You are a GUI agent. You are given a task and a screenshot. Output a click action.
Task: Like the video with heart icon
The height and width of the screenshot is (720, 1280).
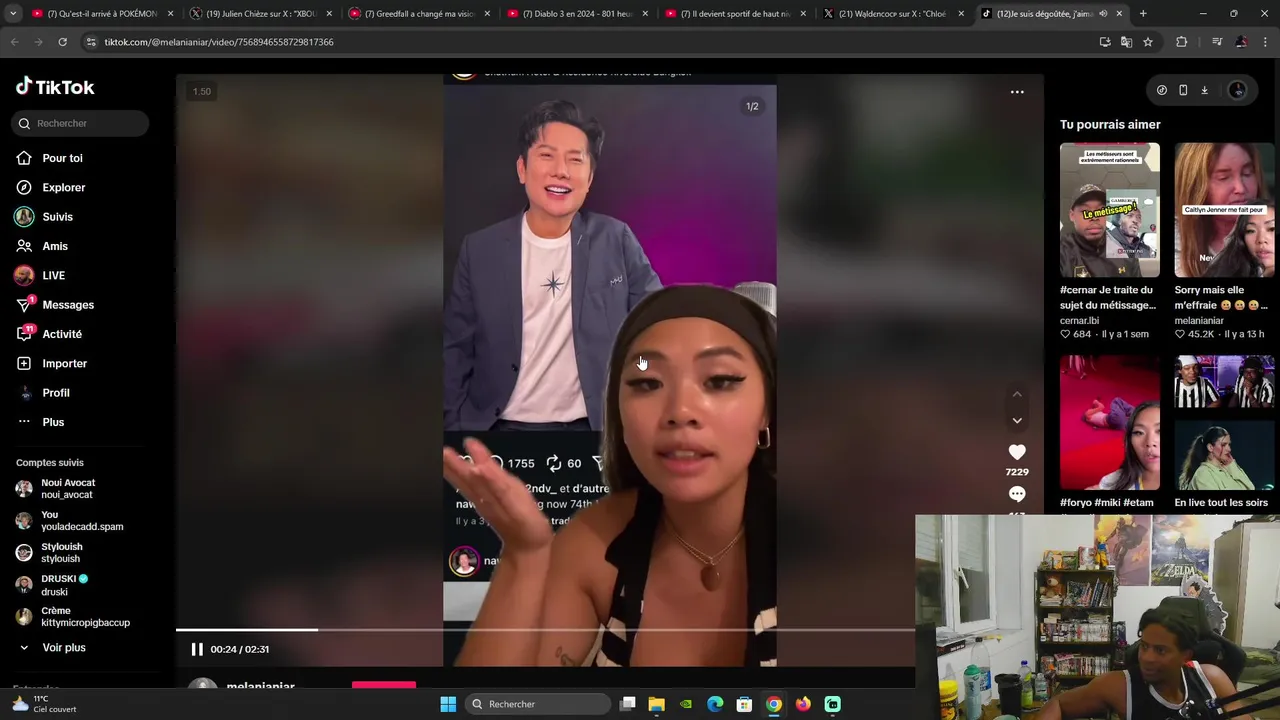point(1017,452)
